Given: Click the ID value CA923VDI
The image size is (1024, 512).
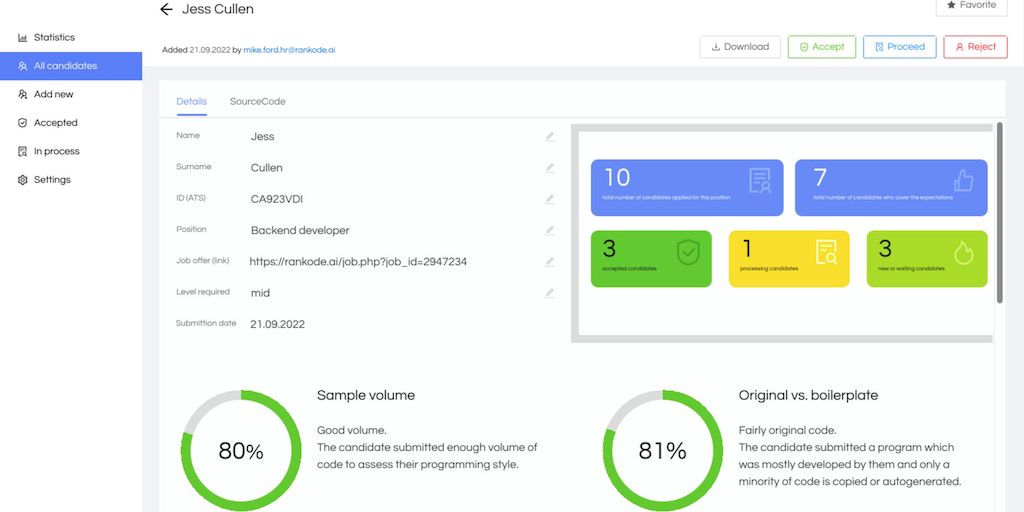Looking at the screenshot, I should 277,199.
